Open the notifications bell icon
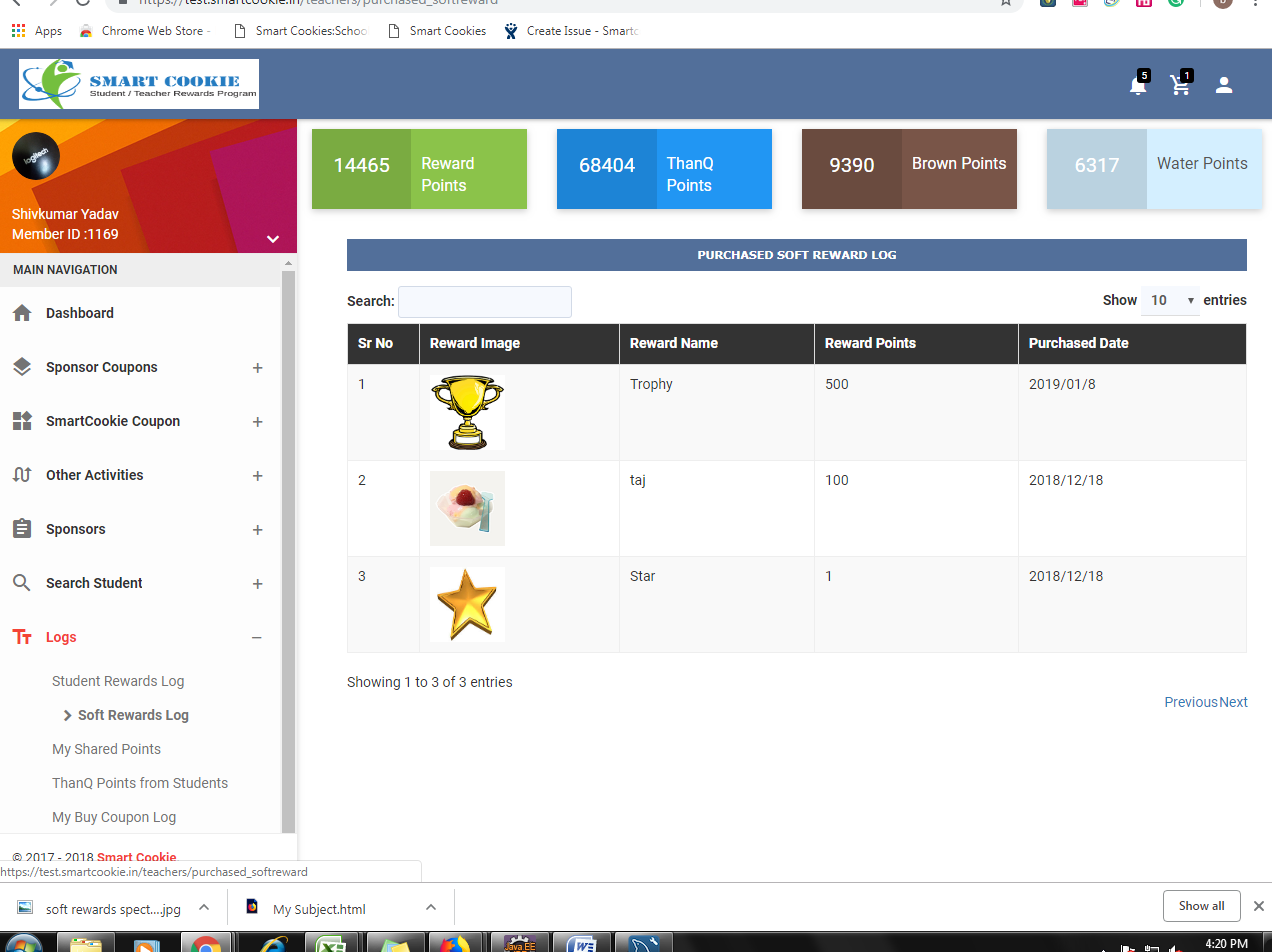Screen dimensions: 1272x952 [1137, 86]
